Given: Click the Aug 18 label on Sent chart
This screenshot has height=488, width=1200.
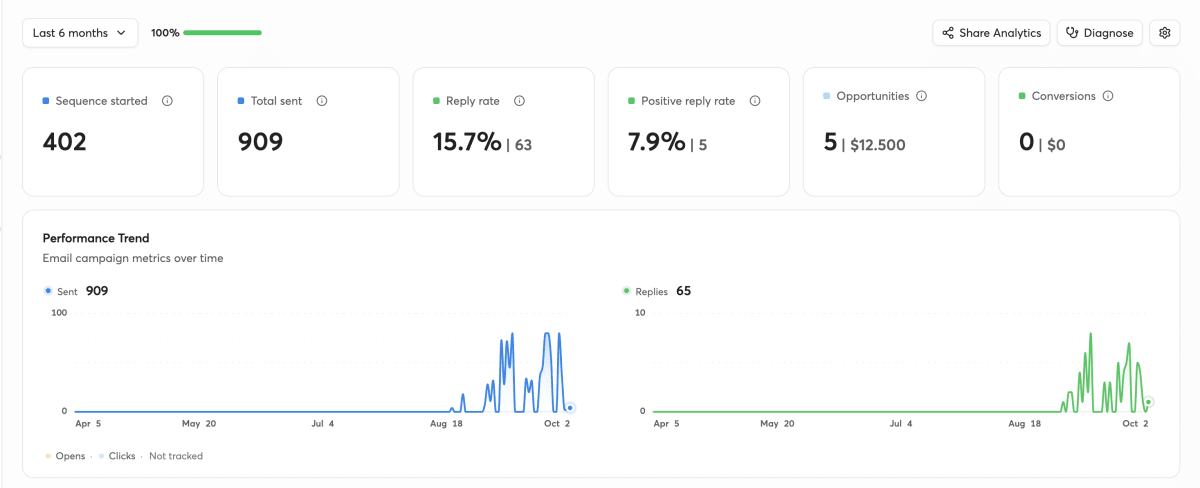Looking at the screenshot, I should click(x=446, y=424).
